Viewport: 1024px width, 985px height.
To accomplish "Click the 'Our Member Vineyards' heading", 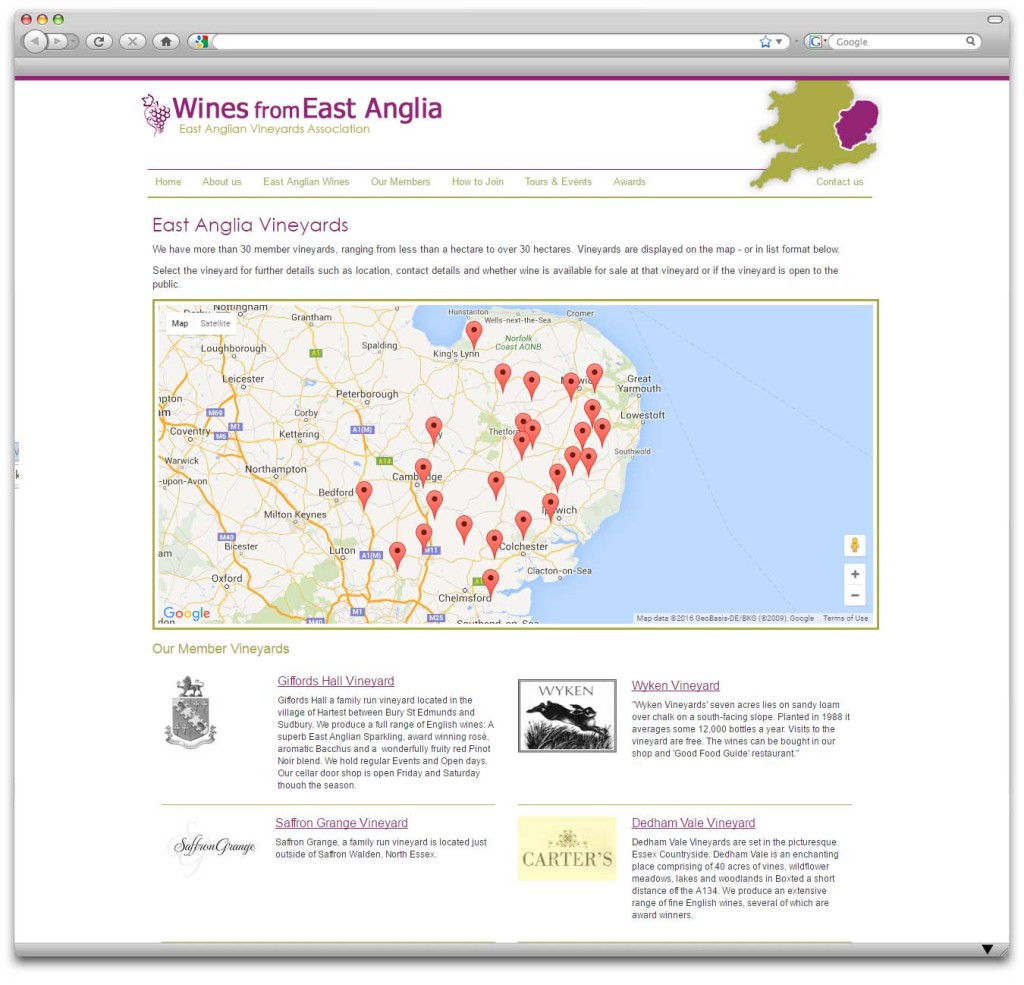I will pyautogui.click(x=221, y=649).
